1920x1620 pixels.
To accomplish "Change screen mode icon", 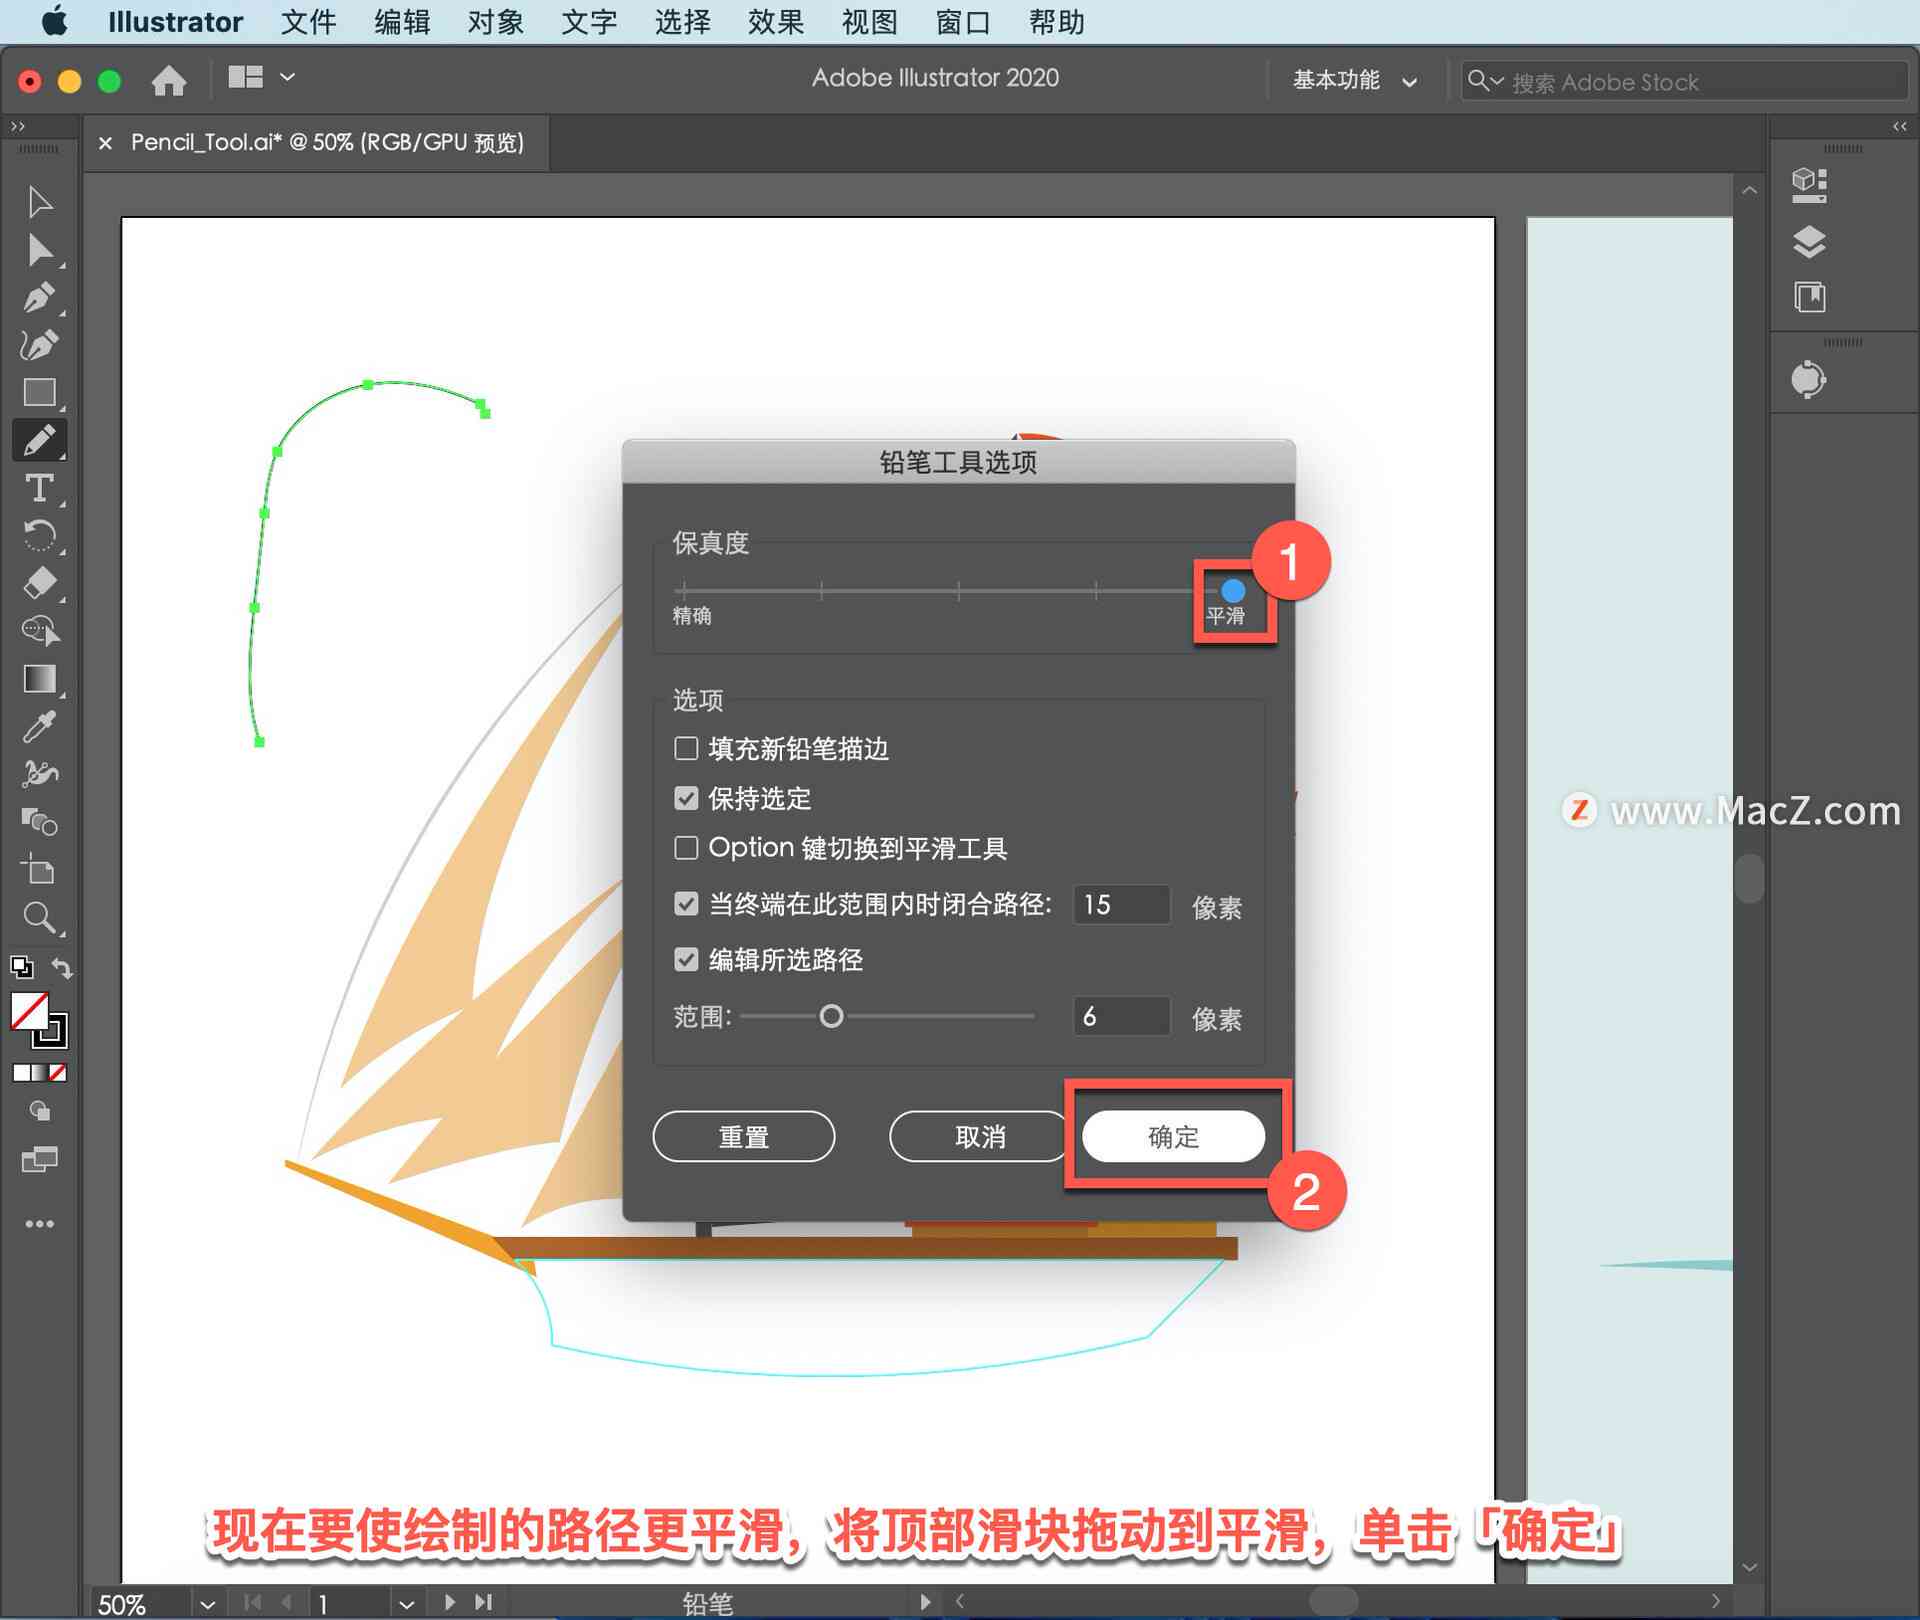I will click(x=39, y=1160).
